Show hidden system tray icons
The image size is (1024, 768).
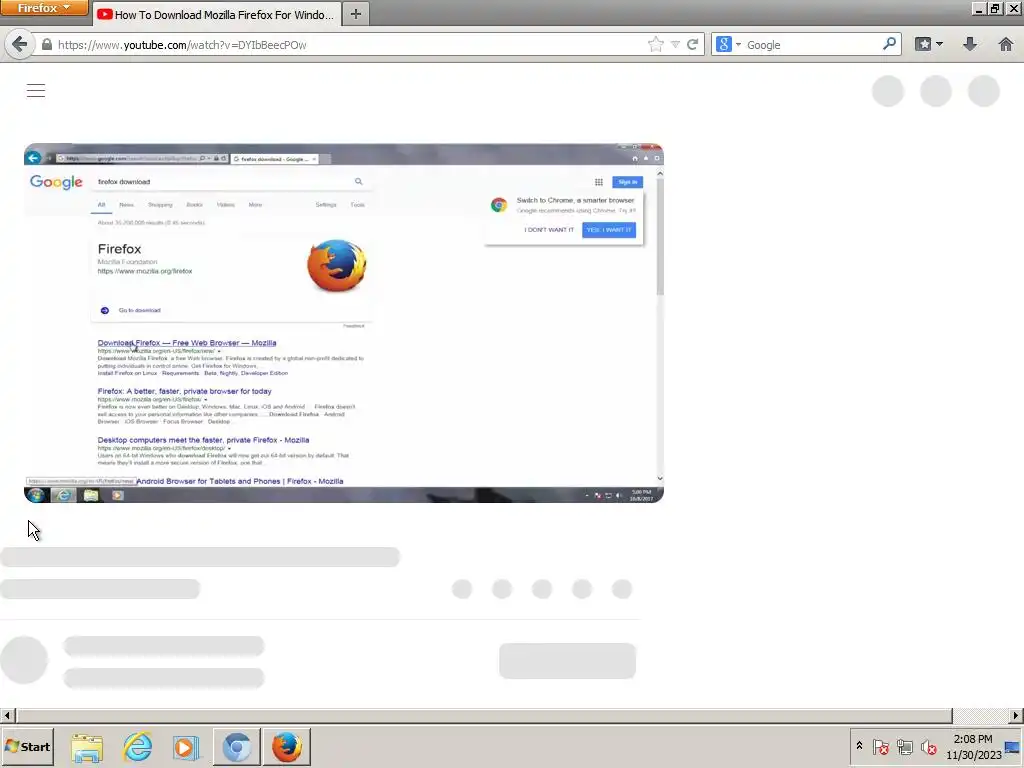pyautogui.click(x=859, y=746)
